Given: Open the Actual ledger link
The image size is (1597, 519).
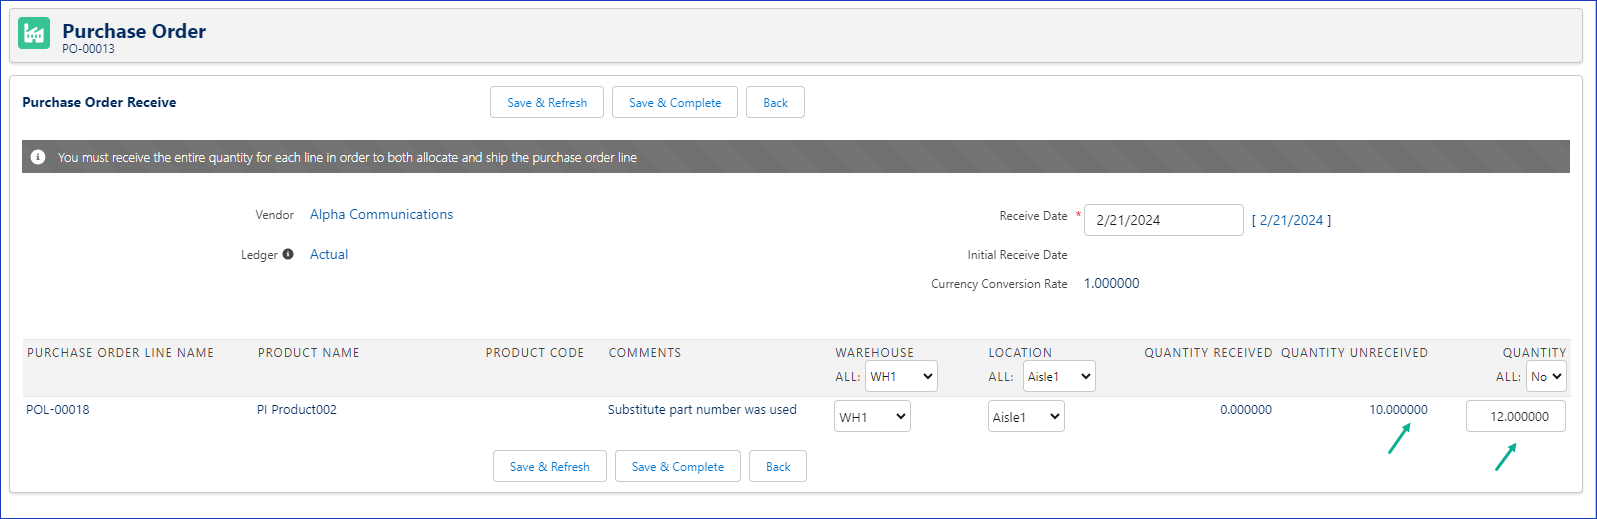Looking at the screenshot, I should click(x=329, y=254).
